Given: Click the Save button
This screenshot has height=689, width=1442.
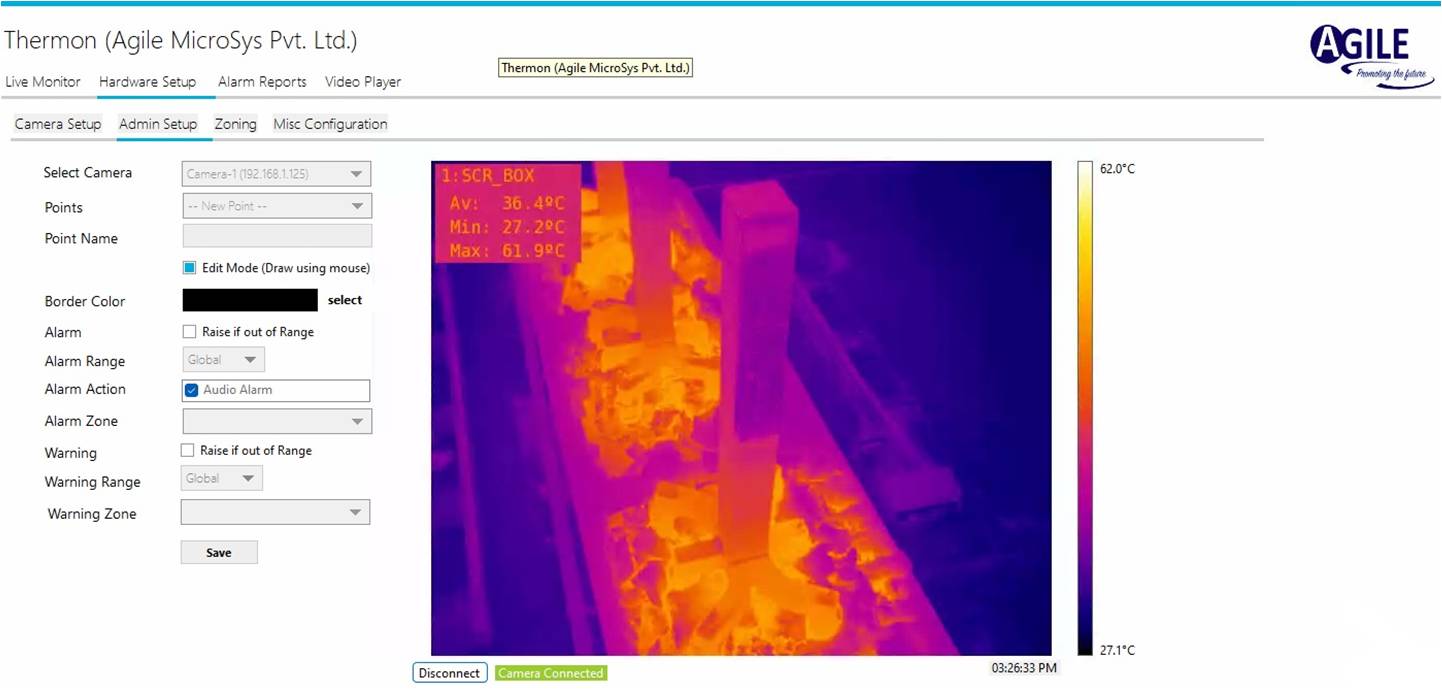Looking at the screenshot, I should (x=219, y=552).
